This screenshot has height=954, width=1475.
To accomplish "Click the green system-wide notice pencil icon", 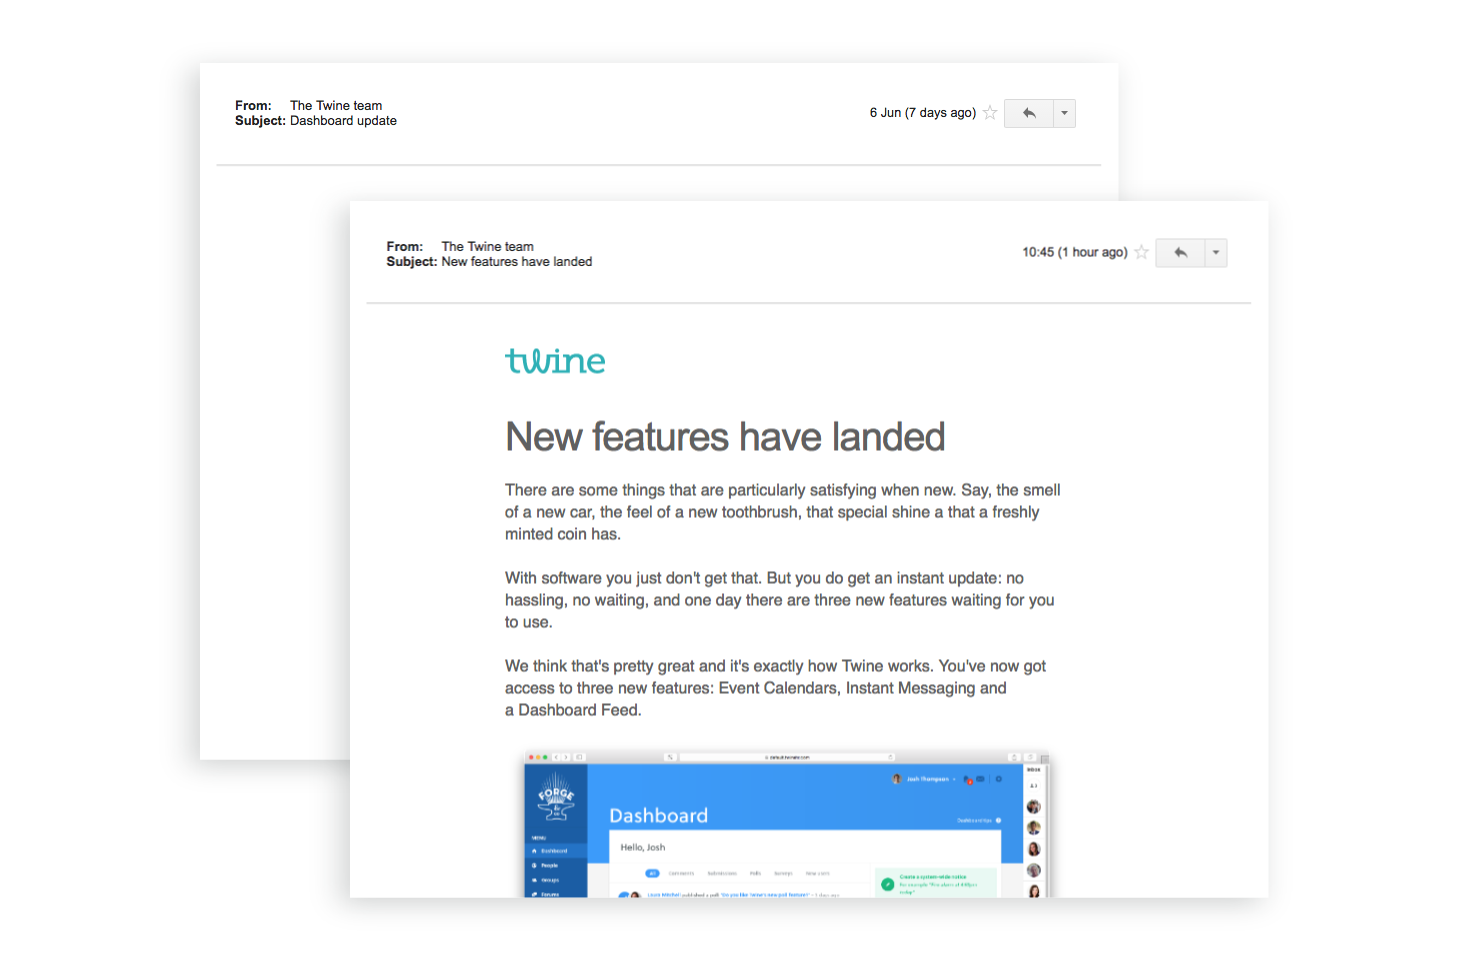I will pyautogui.click(x=887, y=883).
